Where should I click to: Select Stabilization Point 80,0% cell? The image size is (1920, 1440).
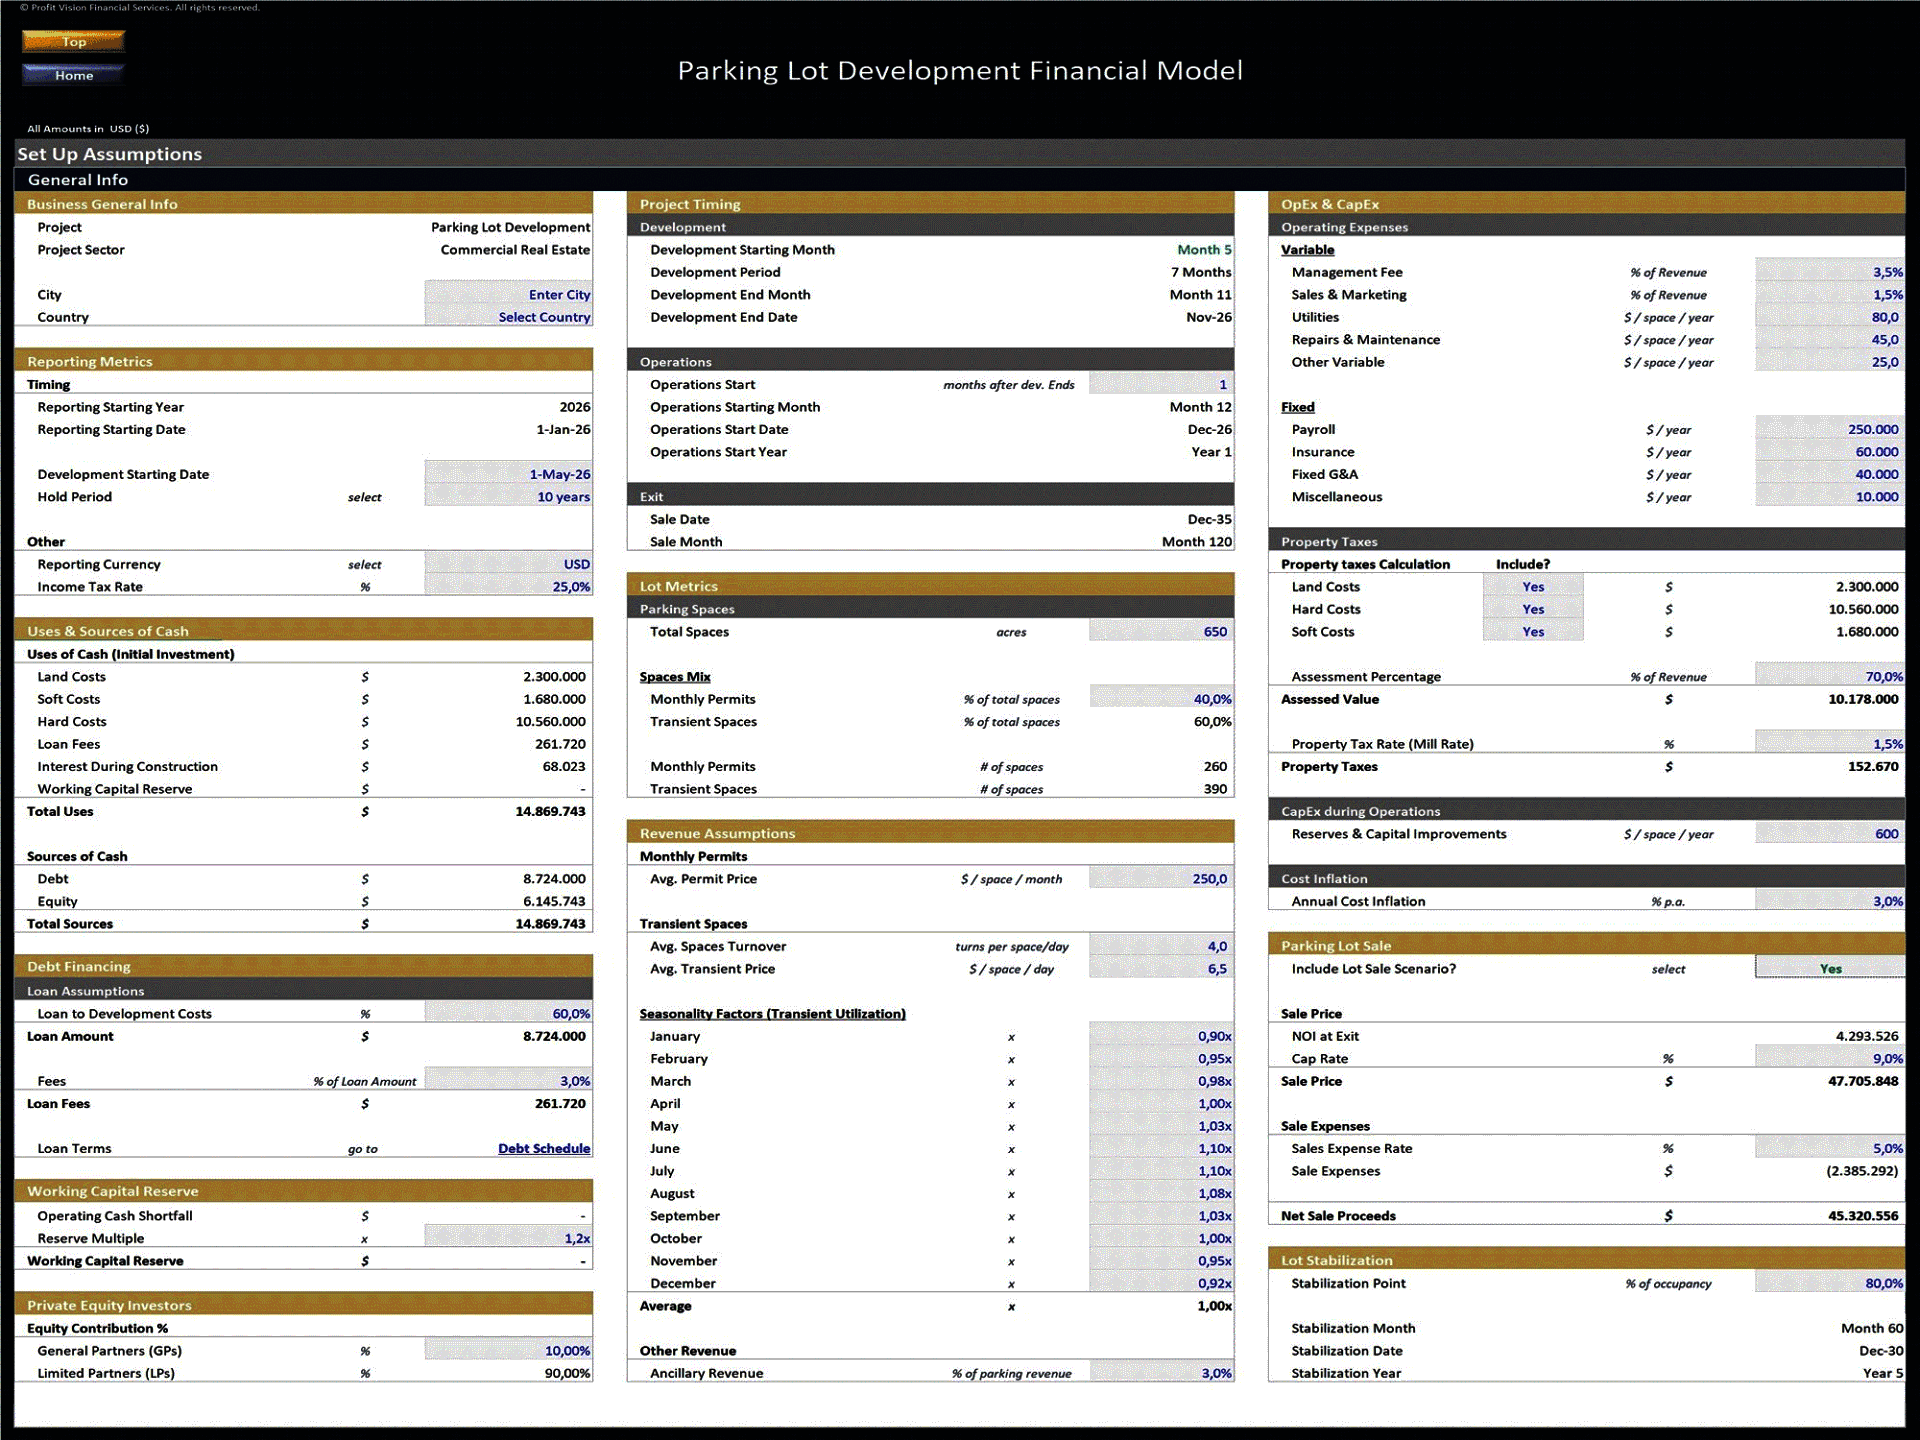point(1830,1283)
